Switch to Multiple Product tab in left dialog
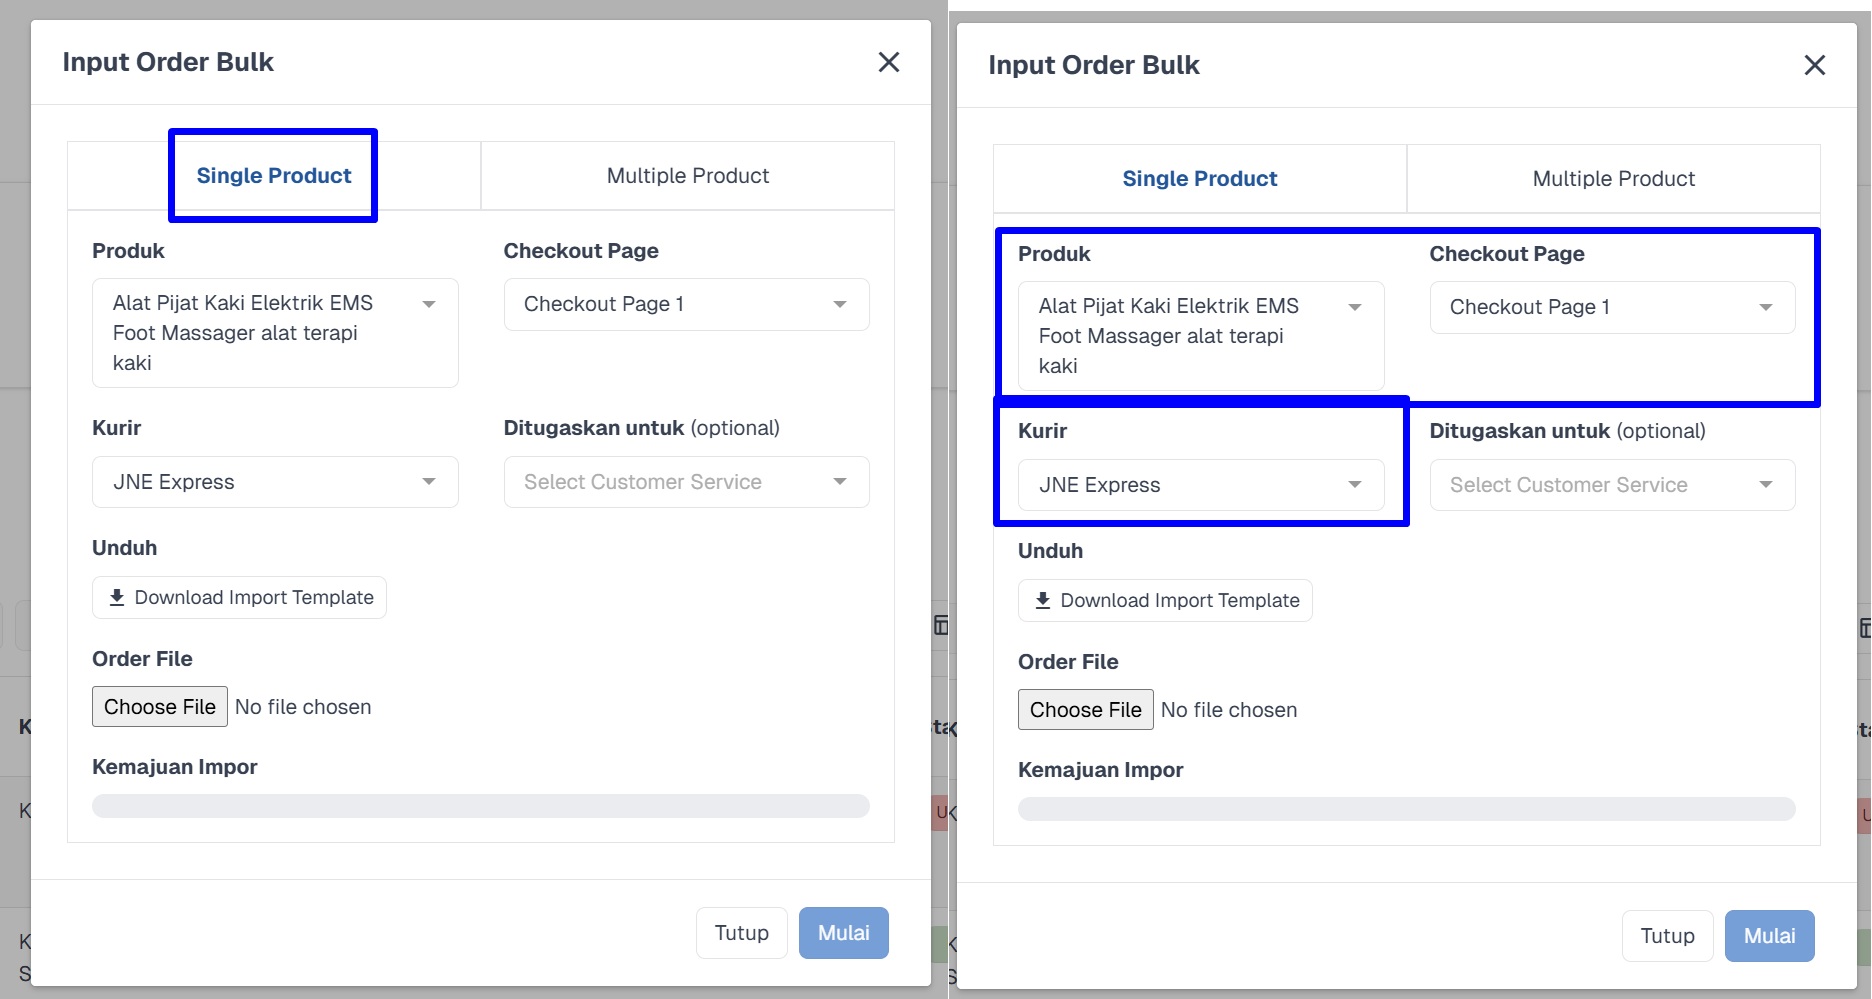 pyautogui.click(x=688, y=176)
